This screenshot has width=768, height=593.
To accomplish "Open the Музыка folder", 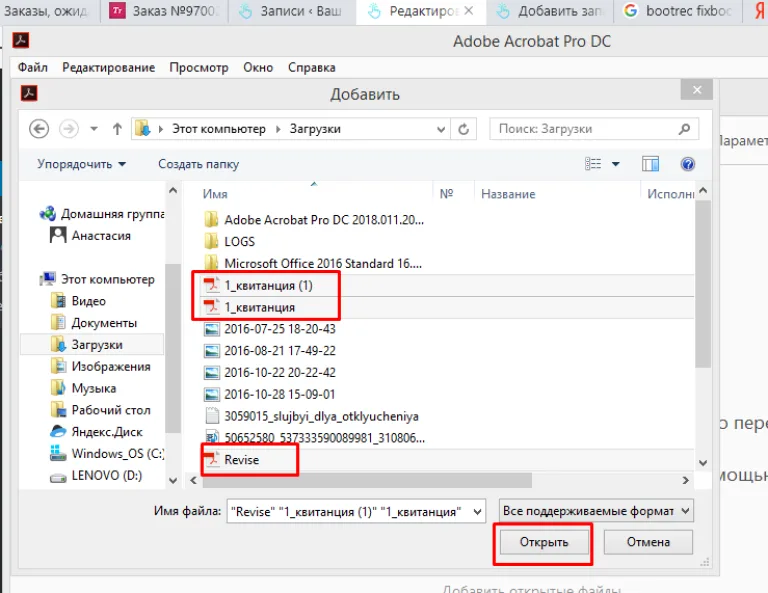I will pyautogui.click(x=84, y=388).
